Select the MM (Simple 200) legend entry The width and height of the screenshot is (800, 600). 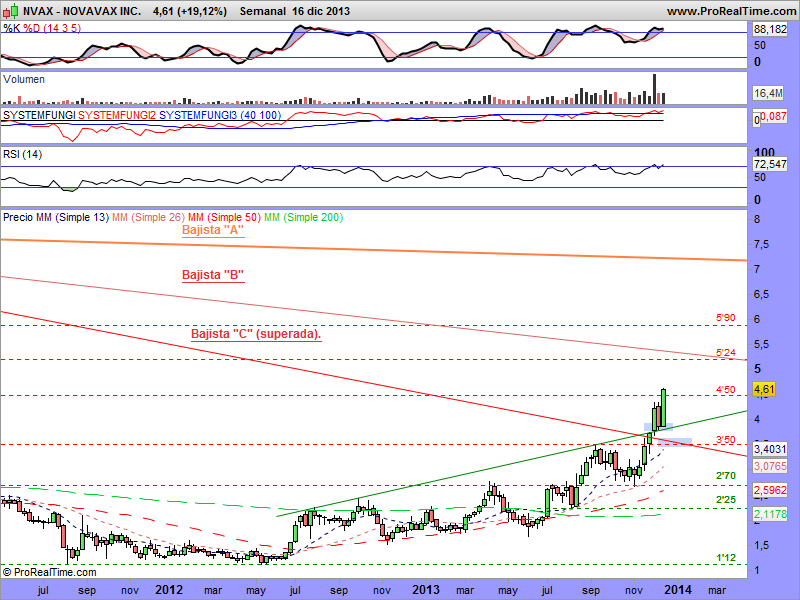pos(303,217)
